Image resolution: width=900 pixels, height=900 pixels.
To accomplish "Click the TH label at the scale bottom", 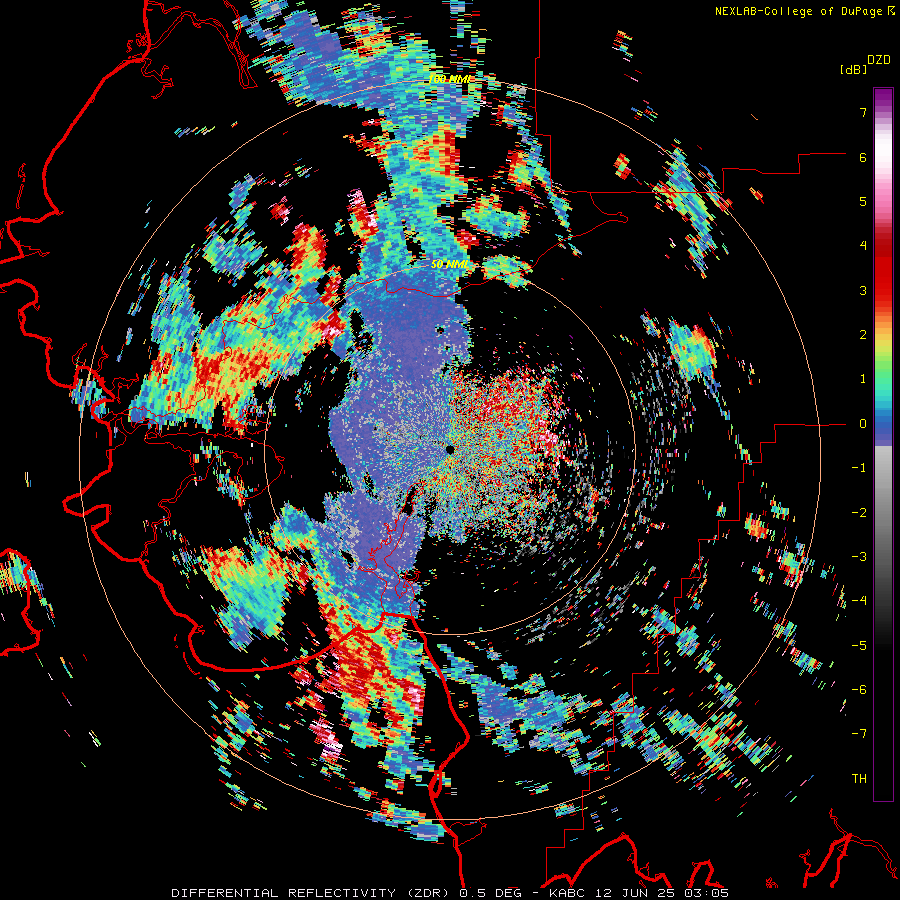I will [859, 779].
